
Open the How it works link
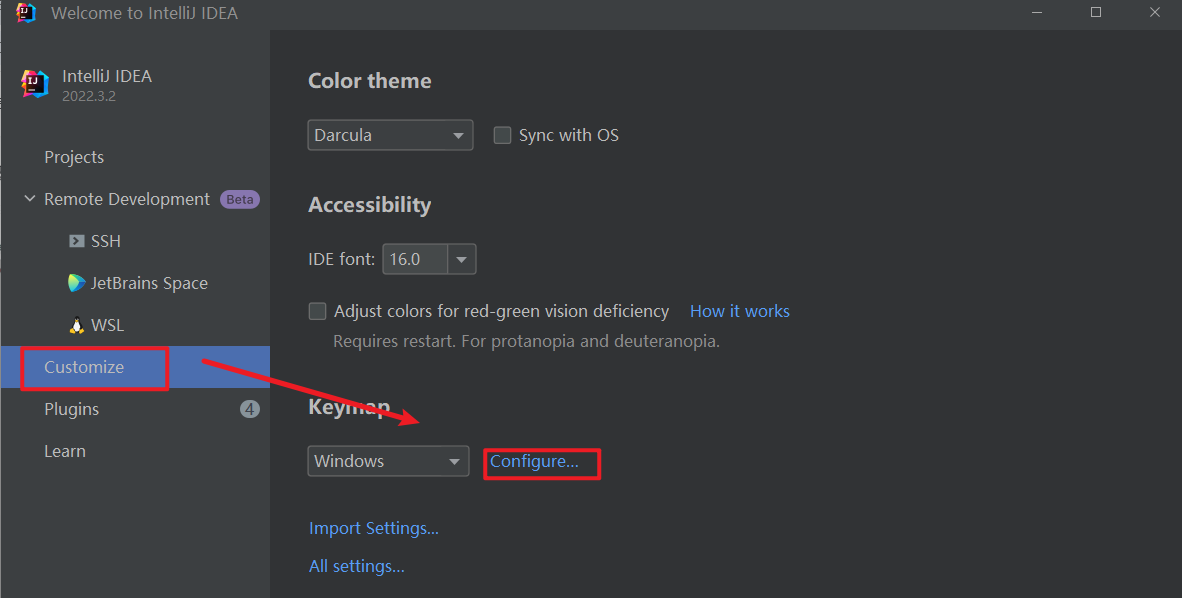740,311
